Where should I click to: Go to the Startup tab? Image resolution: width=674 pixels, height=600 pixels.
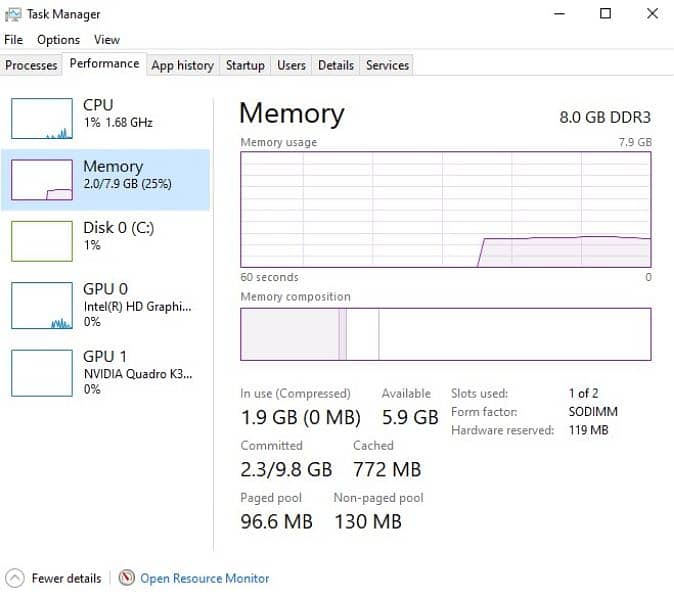(x=245, y=65)
